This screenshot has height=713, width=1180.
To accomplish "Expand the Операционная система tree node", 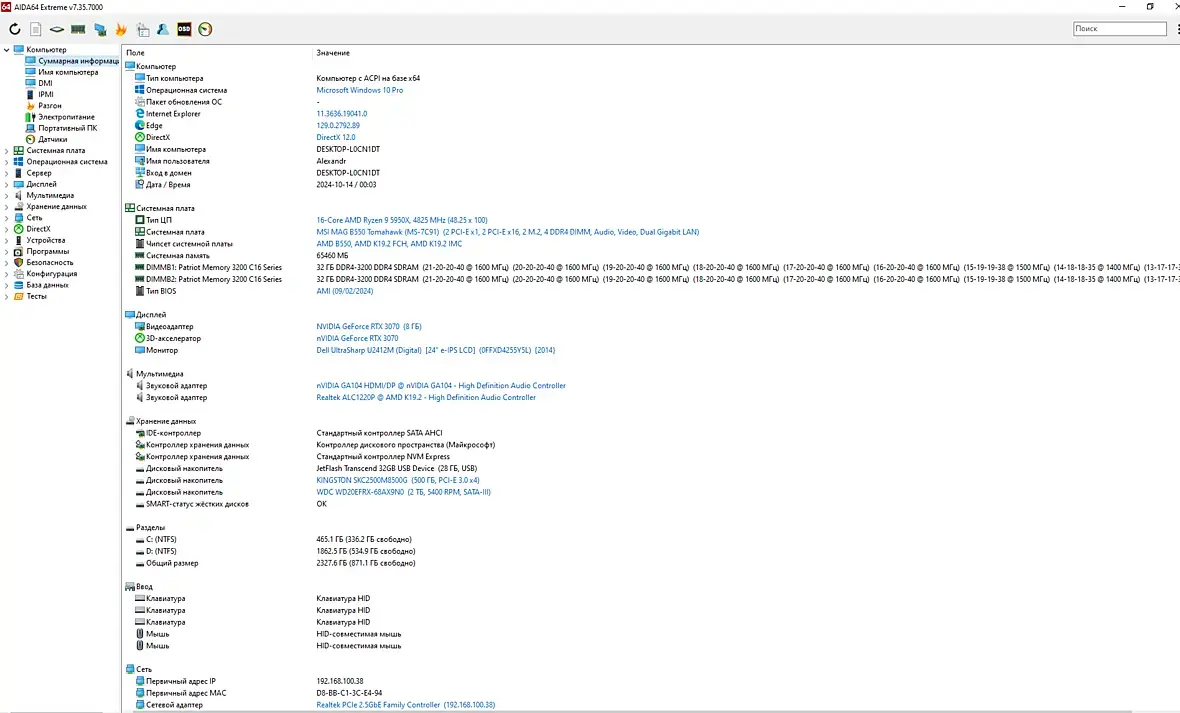I will (x=7, y=162).
